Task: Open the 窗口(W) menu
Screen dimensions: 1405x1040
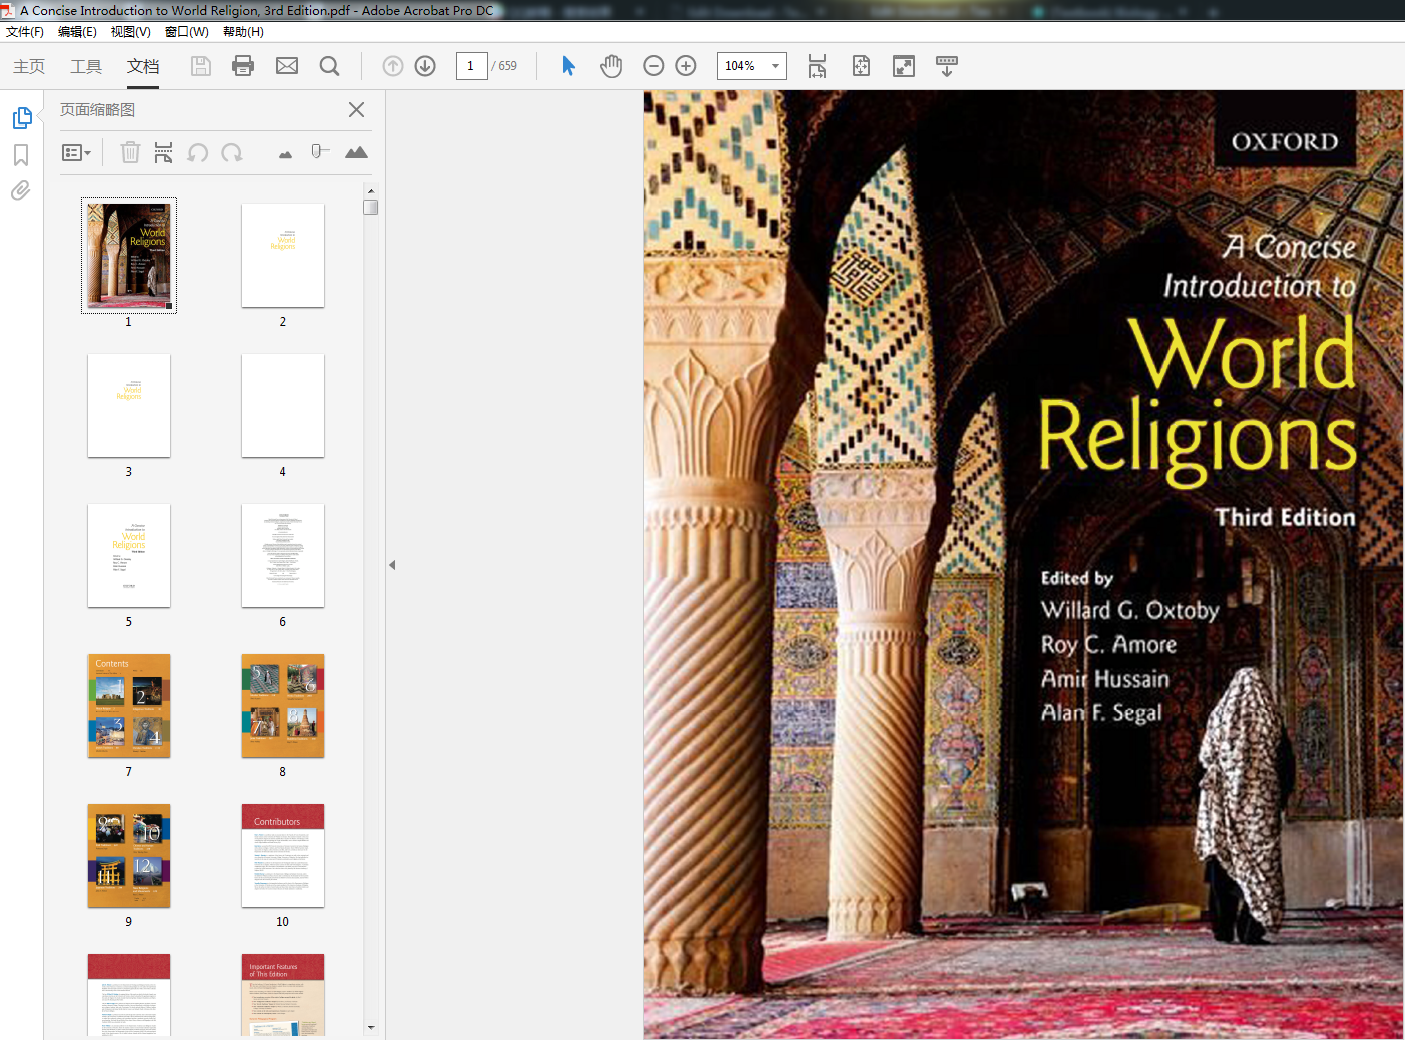Action: 187,32
